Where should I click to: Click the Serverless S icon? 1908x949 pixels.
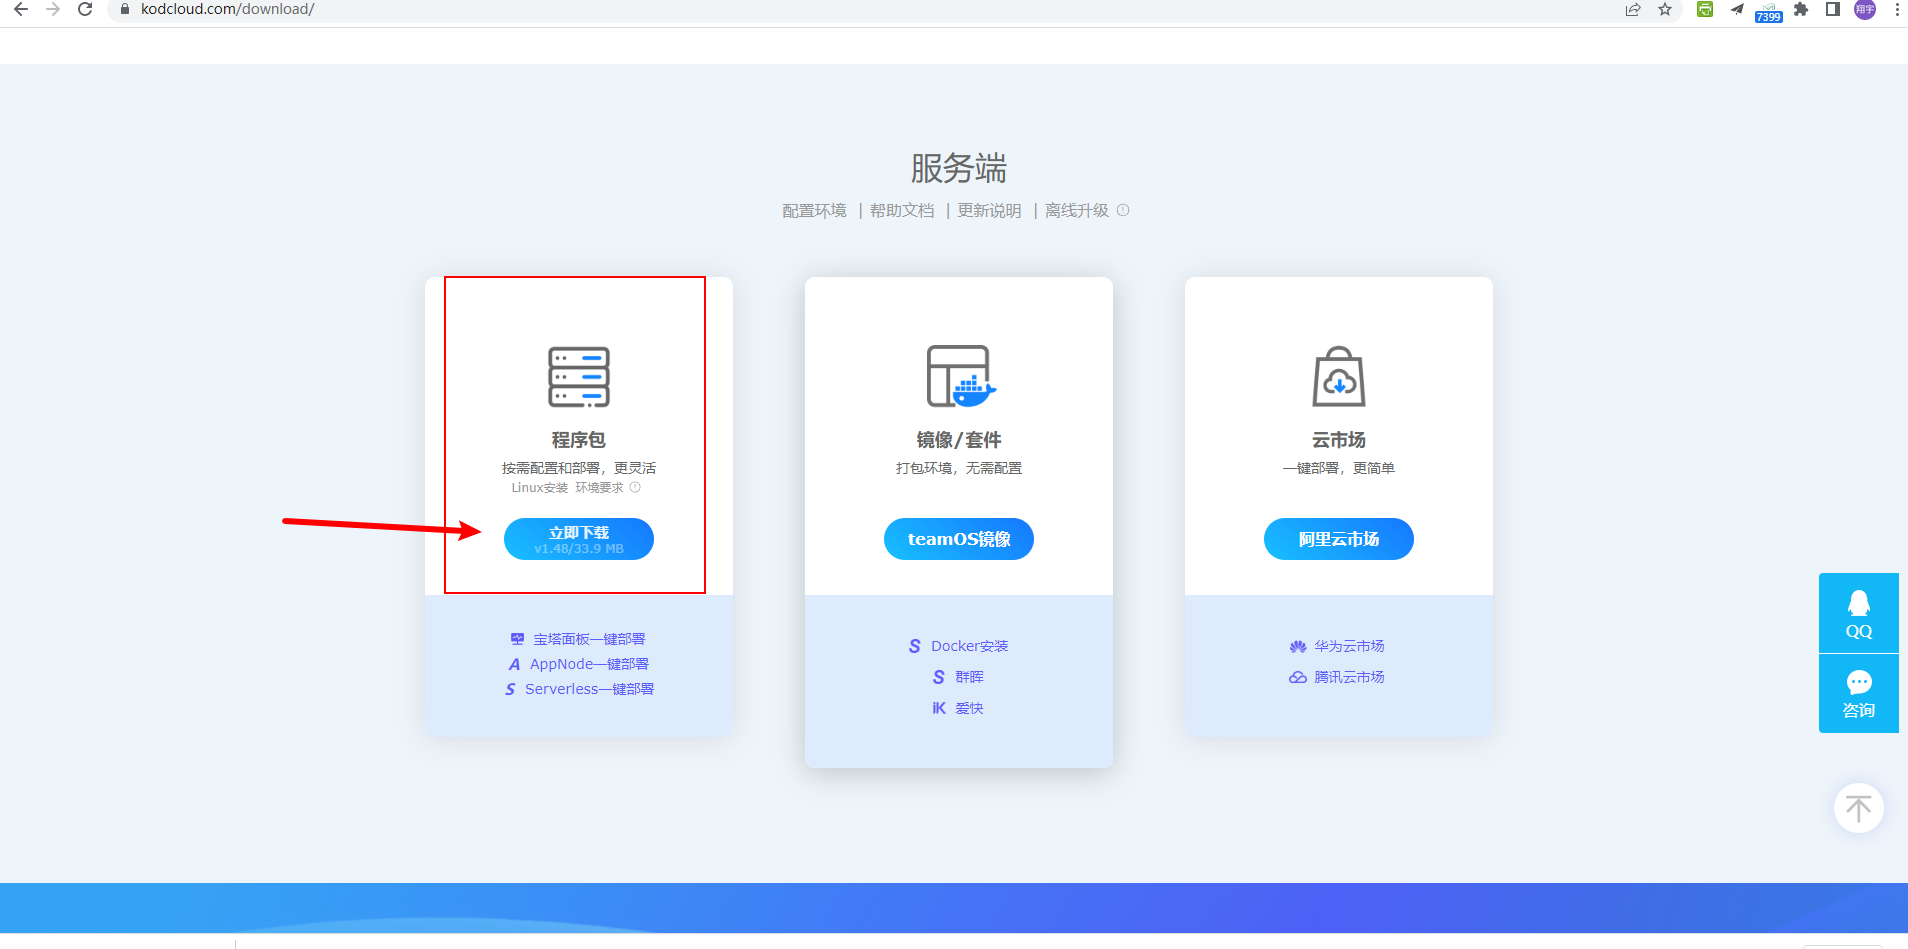(510, 689)
